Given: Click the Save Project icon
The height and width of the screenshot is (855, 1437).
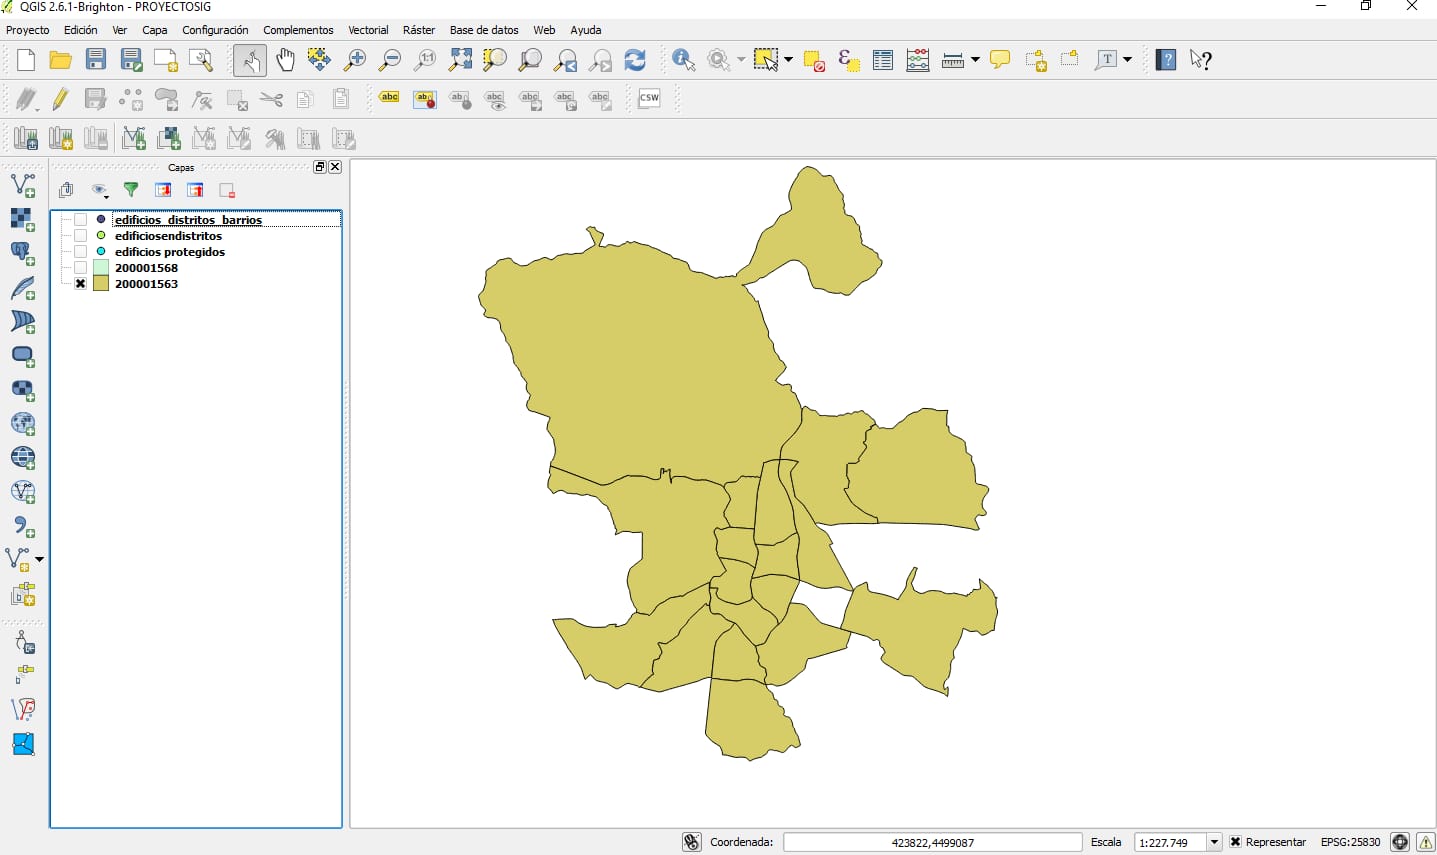Looking at the screenshot, I should click(x=96, y=60).
